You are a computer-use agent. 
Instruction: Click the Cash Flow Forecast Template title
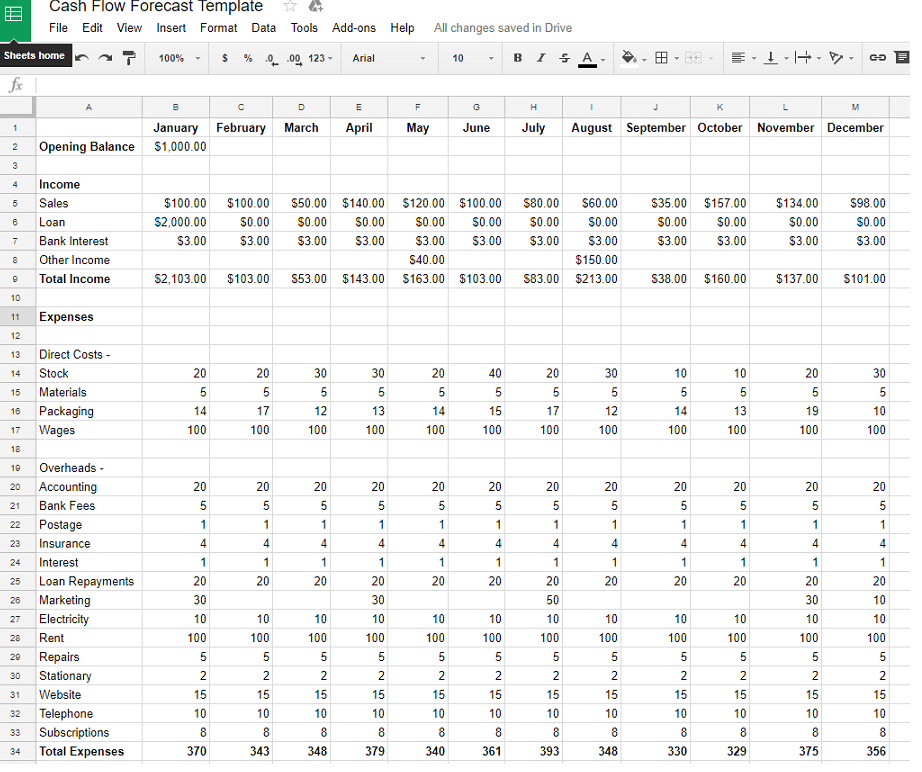tap(156, 7)
